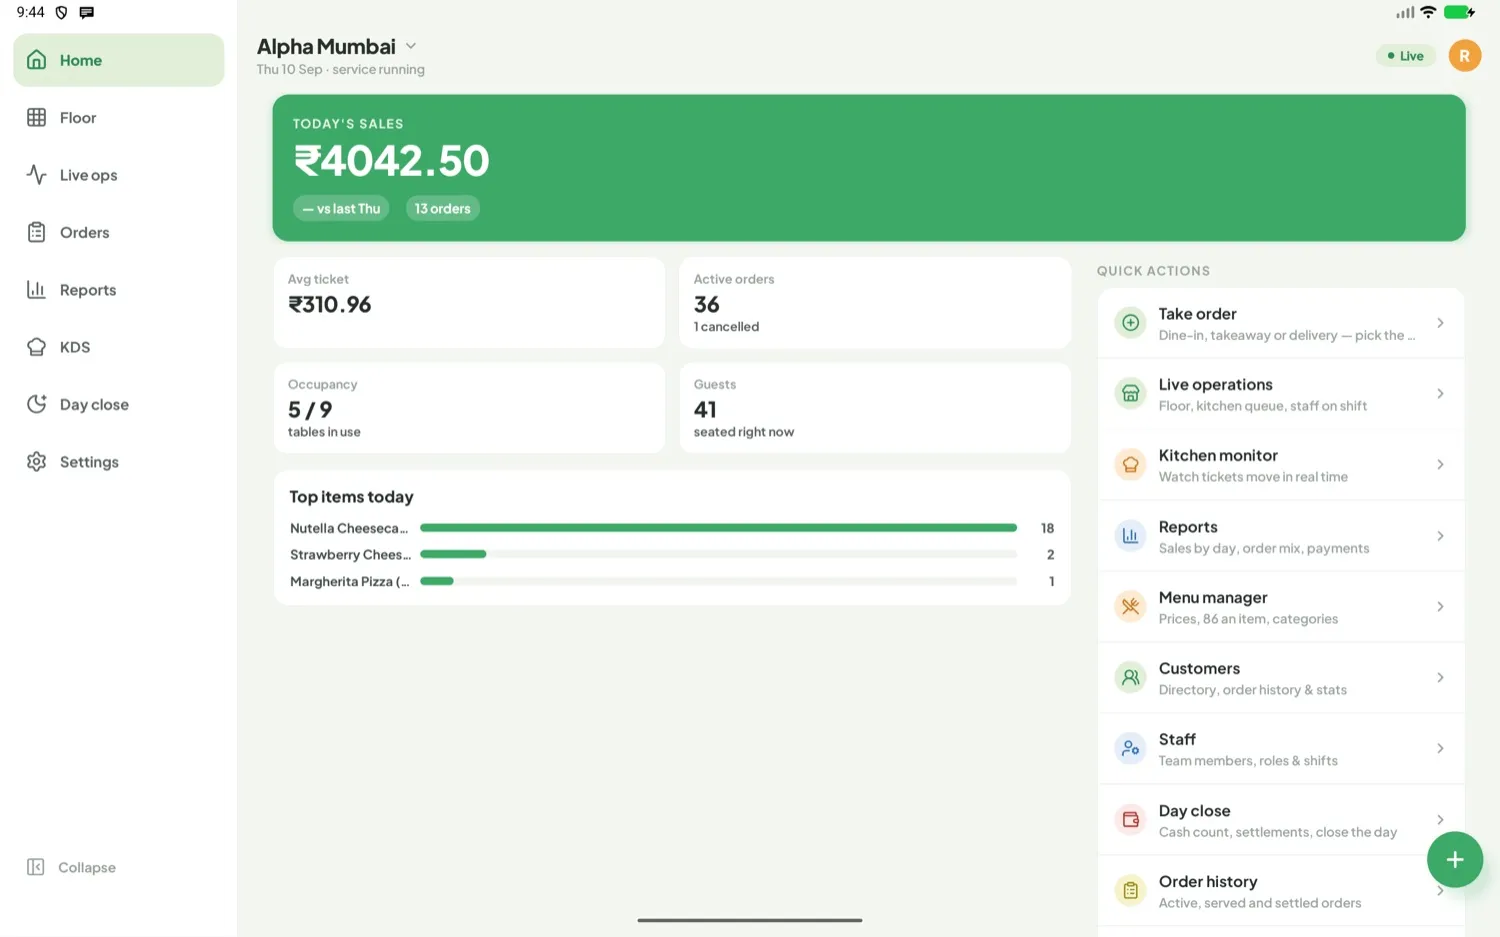Click the Margherita Pizza progress bar
The height and width of the screenshot is (937, 1500).
point(718,581)
